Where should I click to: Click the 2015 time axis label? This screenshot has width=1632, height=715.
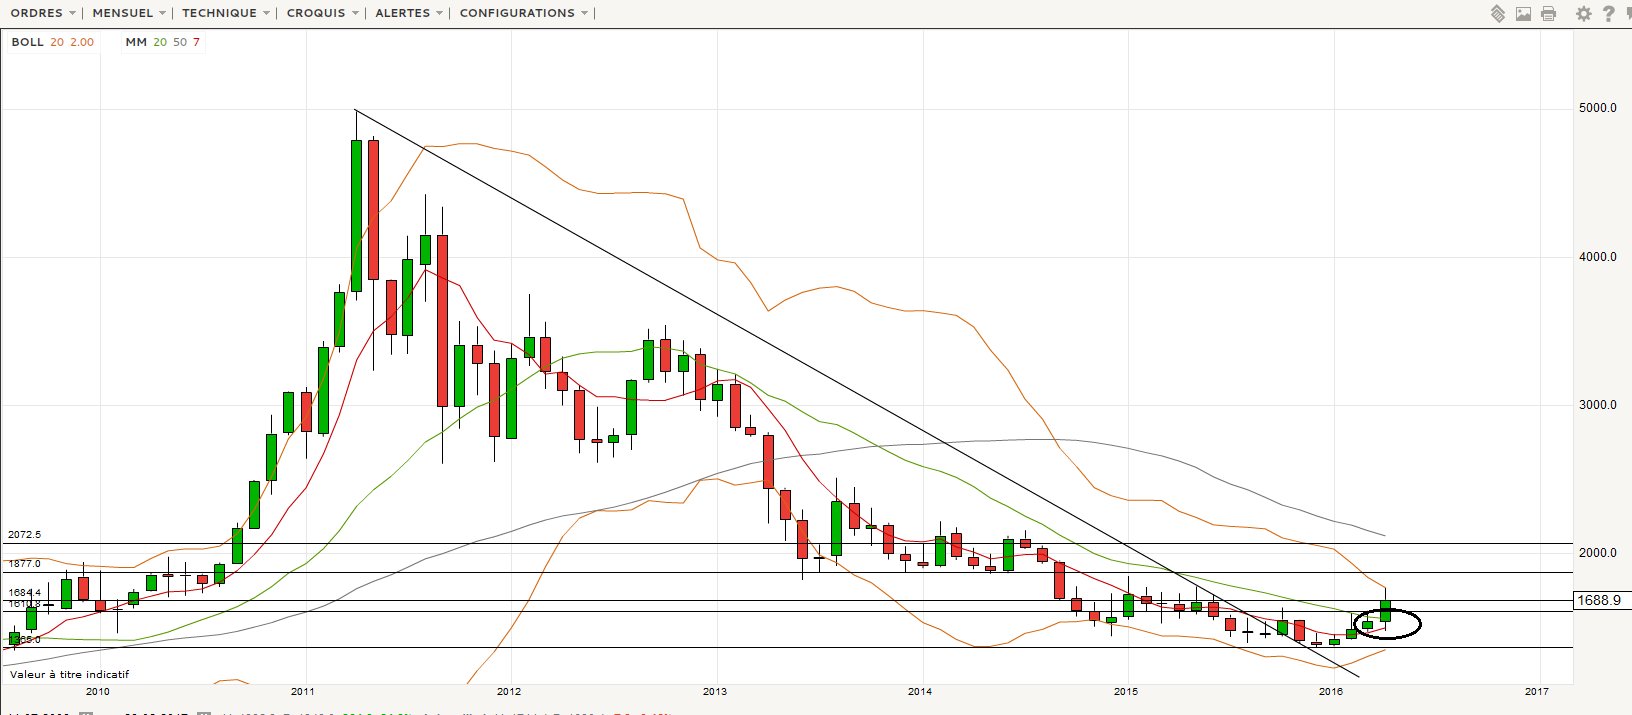1126,691
